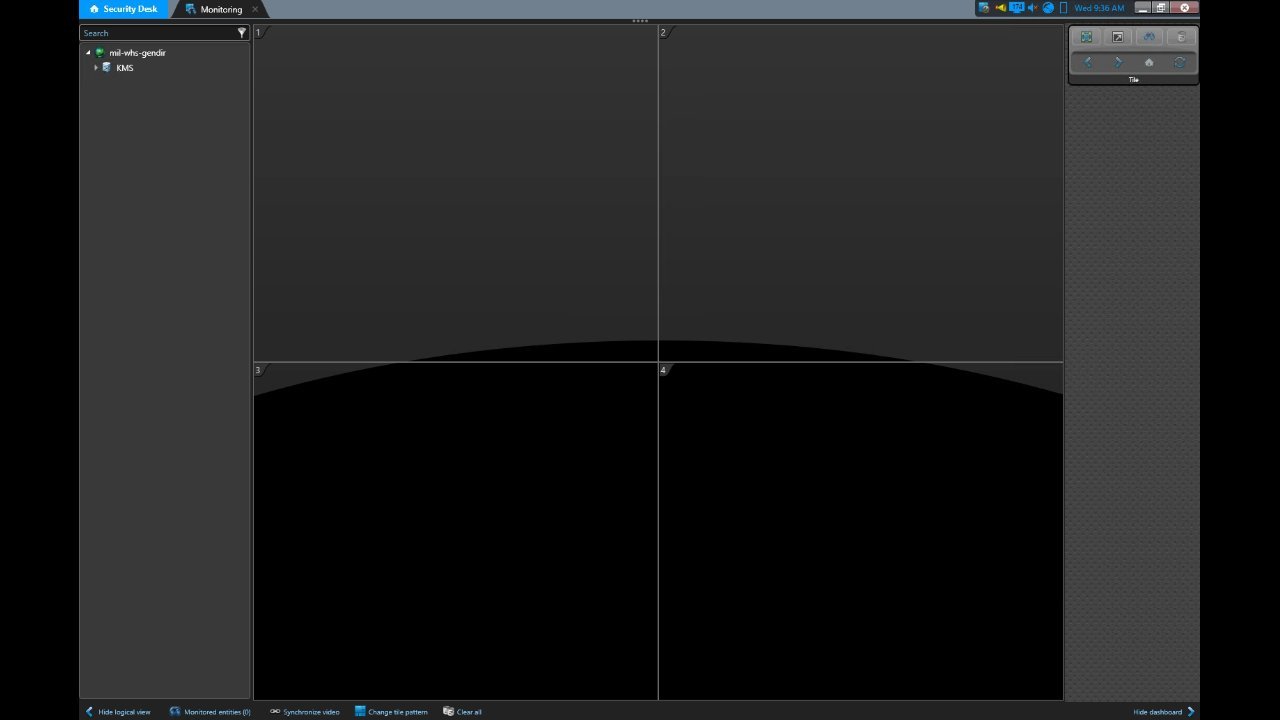The height and width of the screenshot is (720, 1280).
Task: Go to next tile content
Action: (x=1118, y=62)
